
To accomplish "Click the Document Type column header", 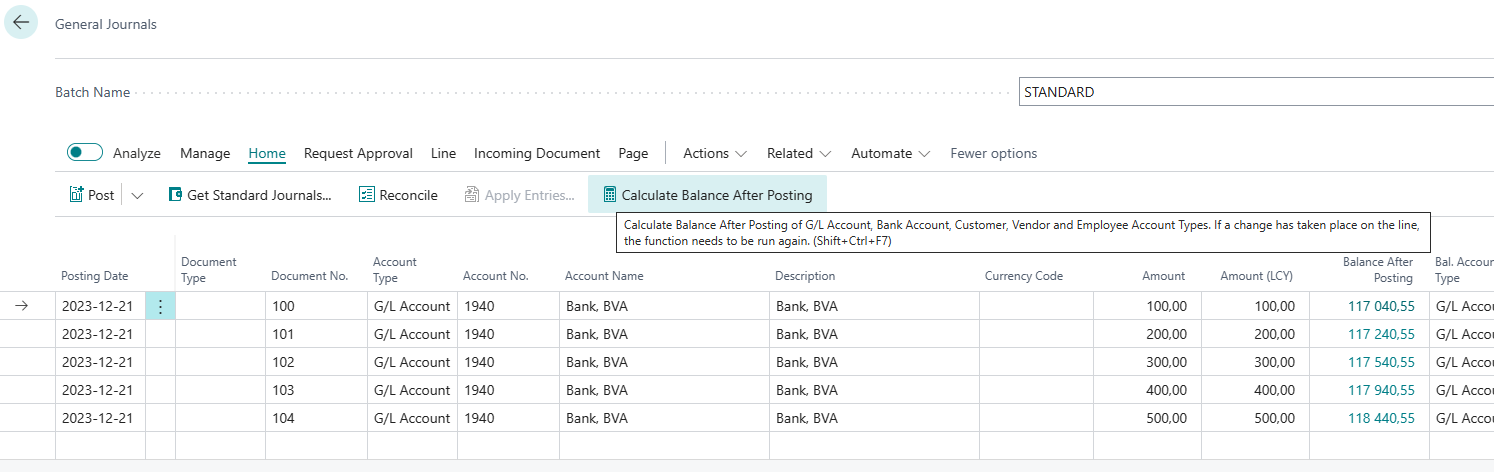I will point(209,269).
